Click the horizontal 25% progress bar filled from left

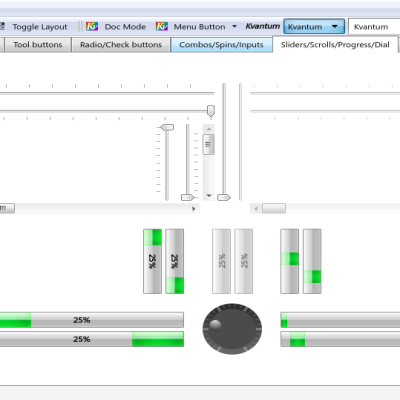(92, 320)
